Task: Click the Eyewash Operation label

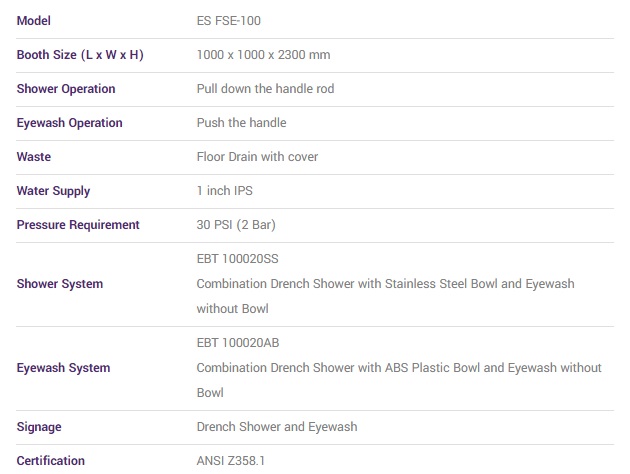Action: [70, 123]
